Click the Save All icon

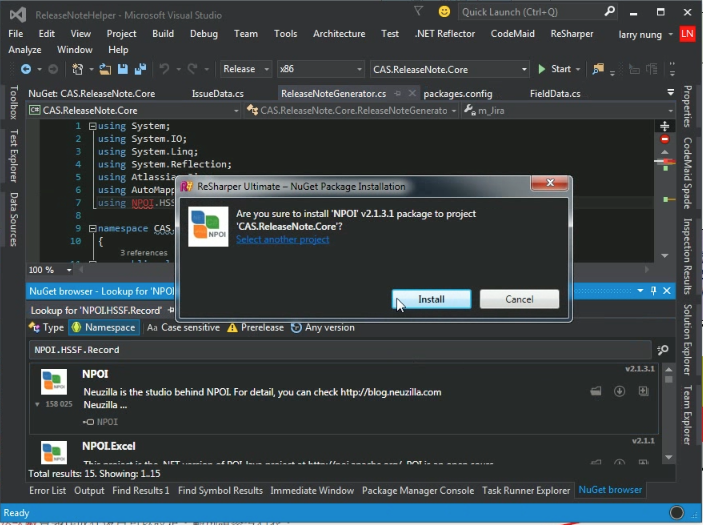coord(140,69)
